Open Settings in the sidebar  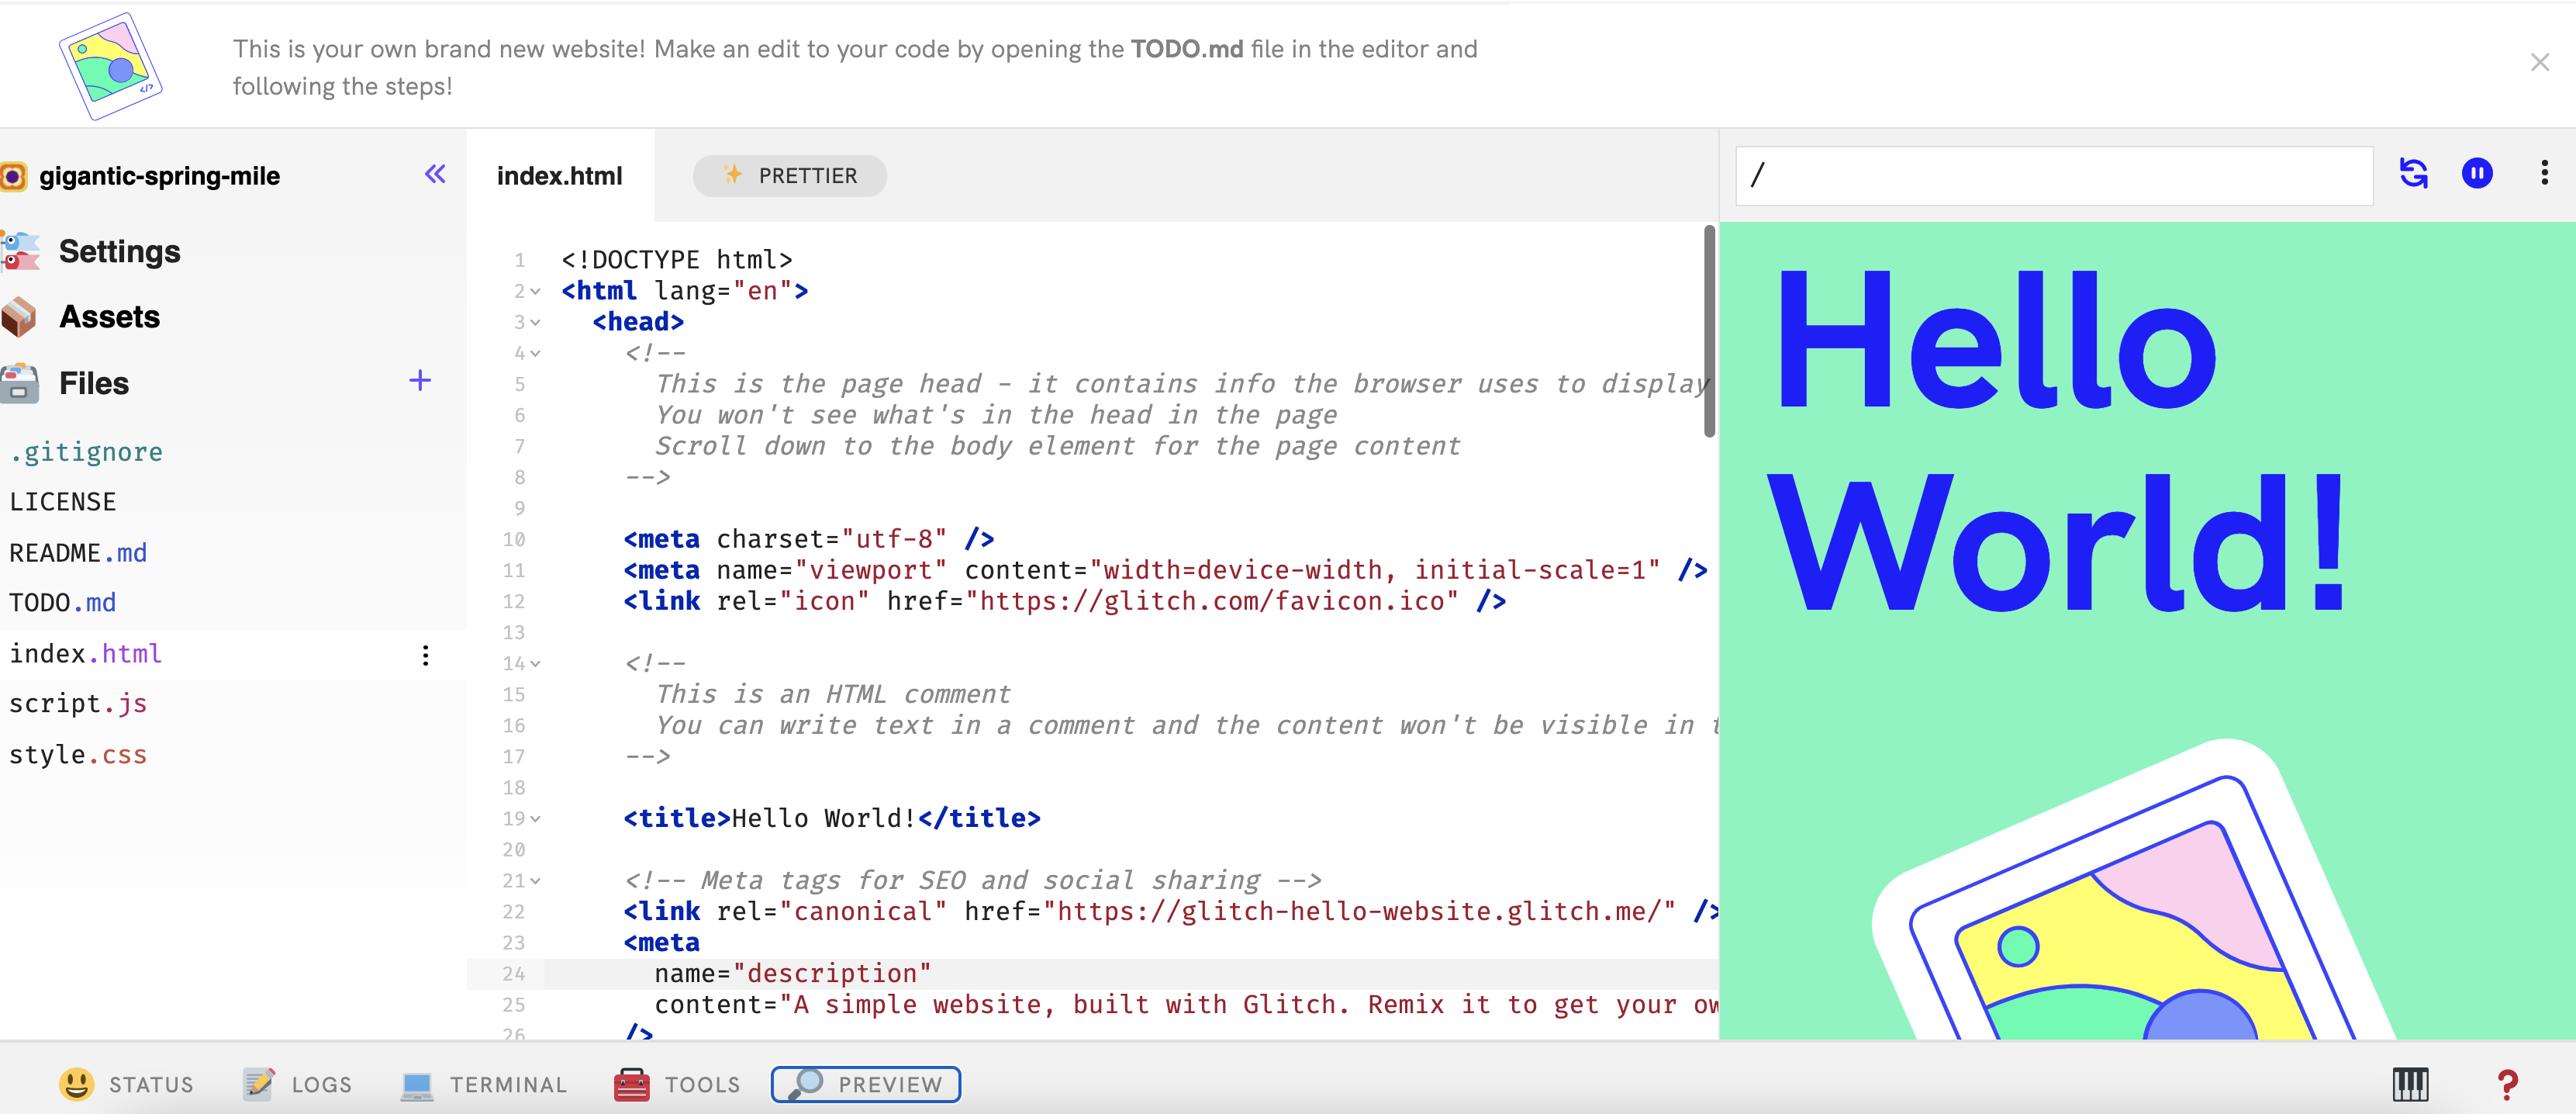coord(119,251)
